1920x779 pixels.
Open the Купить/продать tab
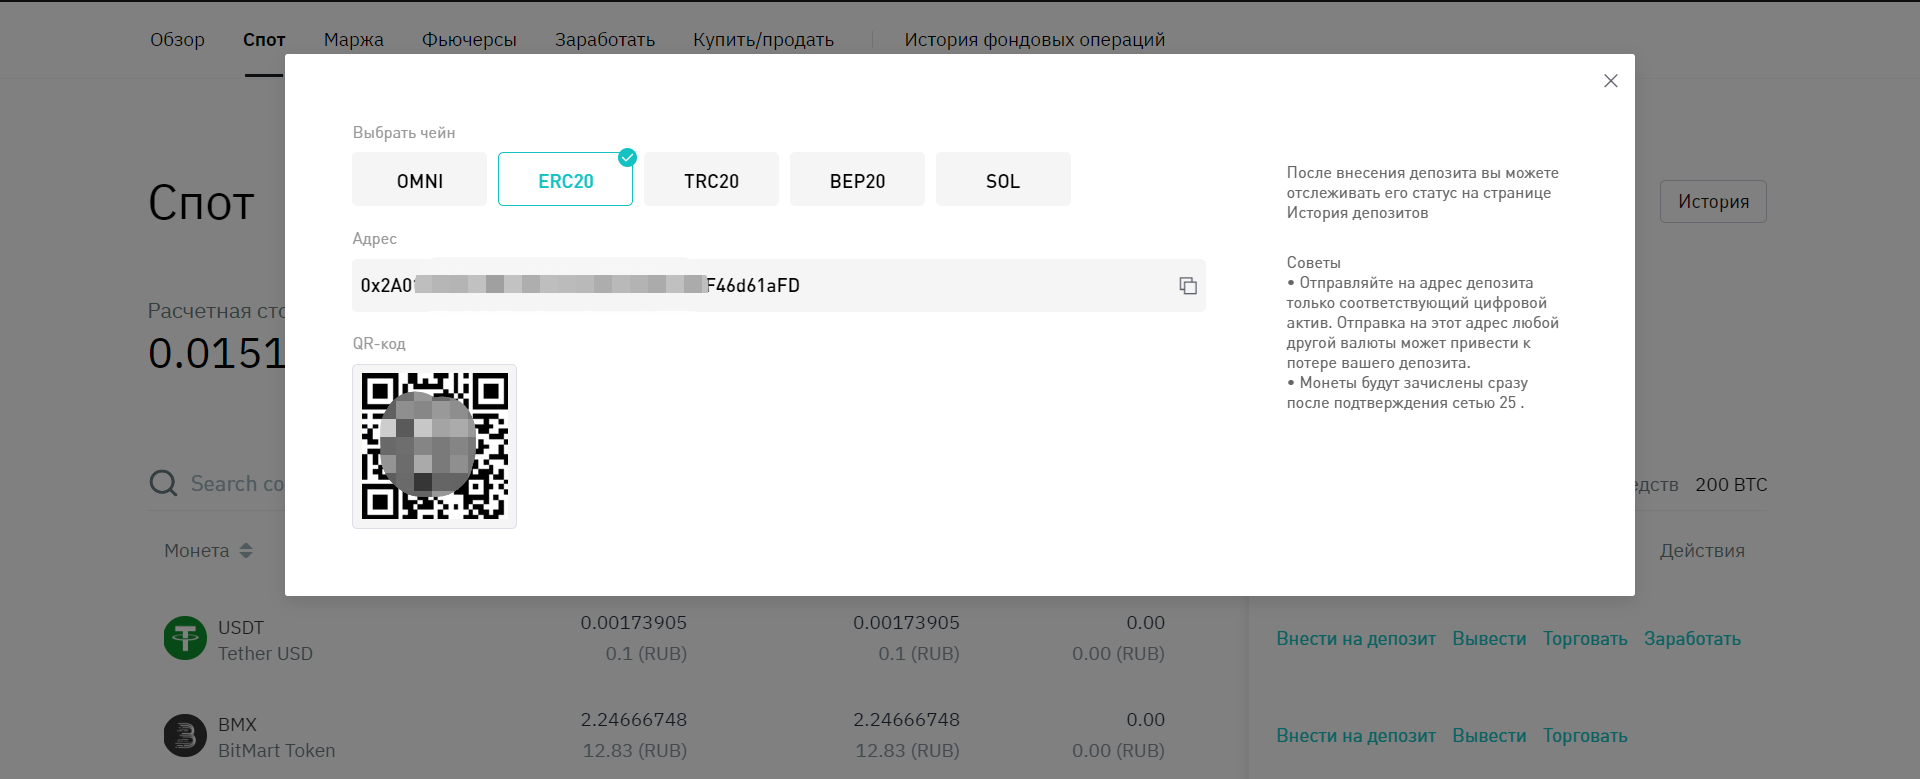[763, 40]
